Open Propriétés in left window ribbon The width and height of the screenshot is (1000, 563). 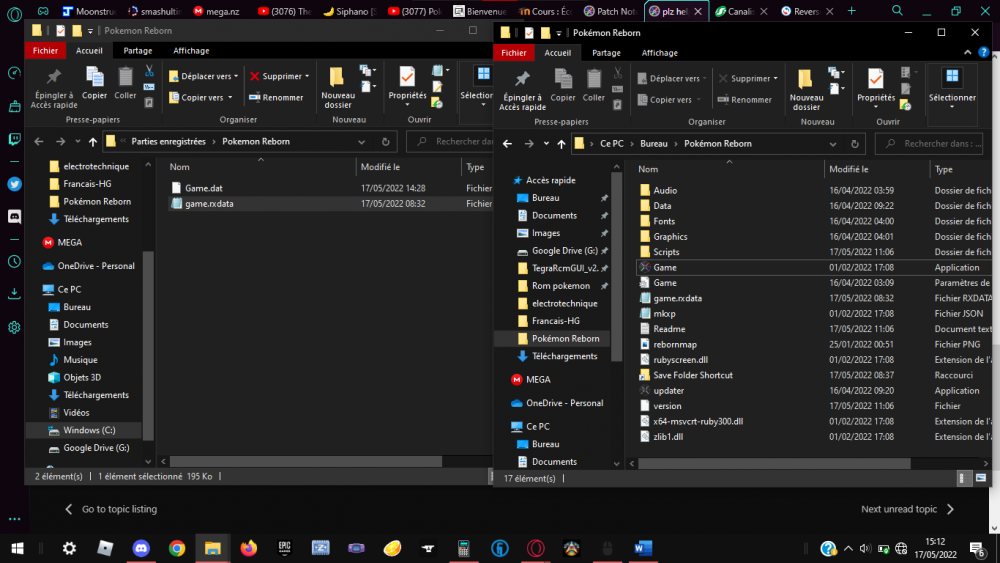(x=407, y=85)
